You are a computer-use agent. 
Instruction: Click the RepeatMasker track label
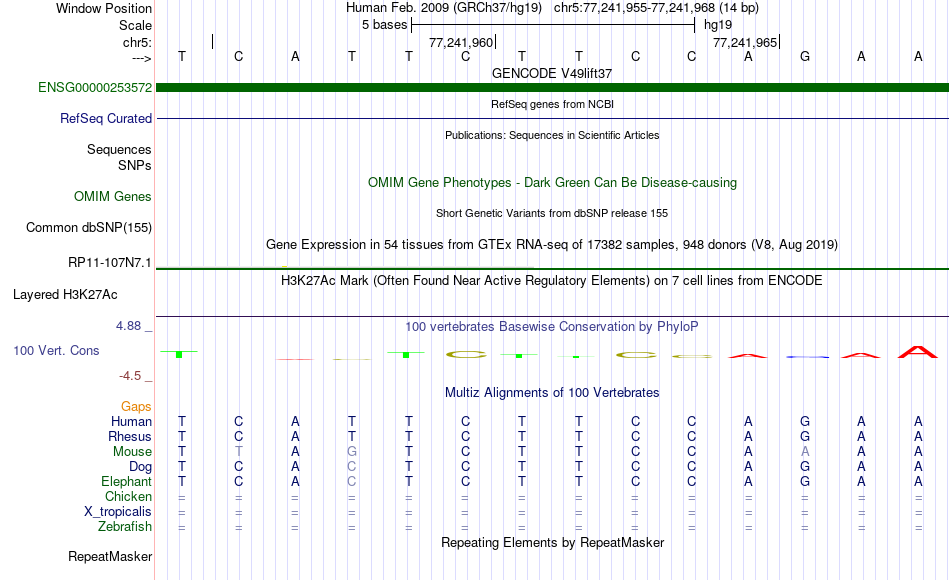(110, 556)
